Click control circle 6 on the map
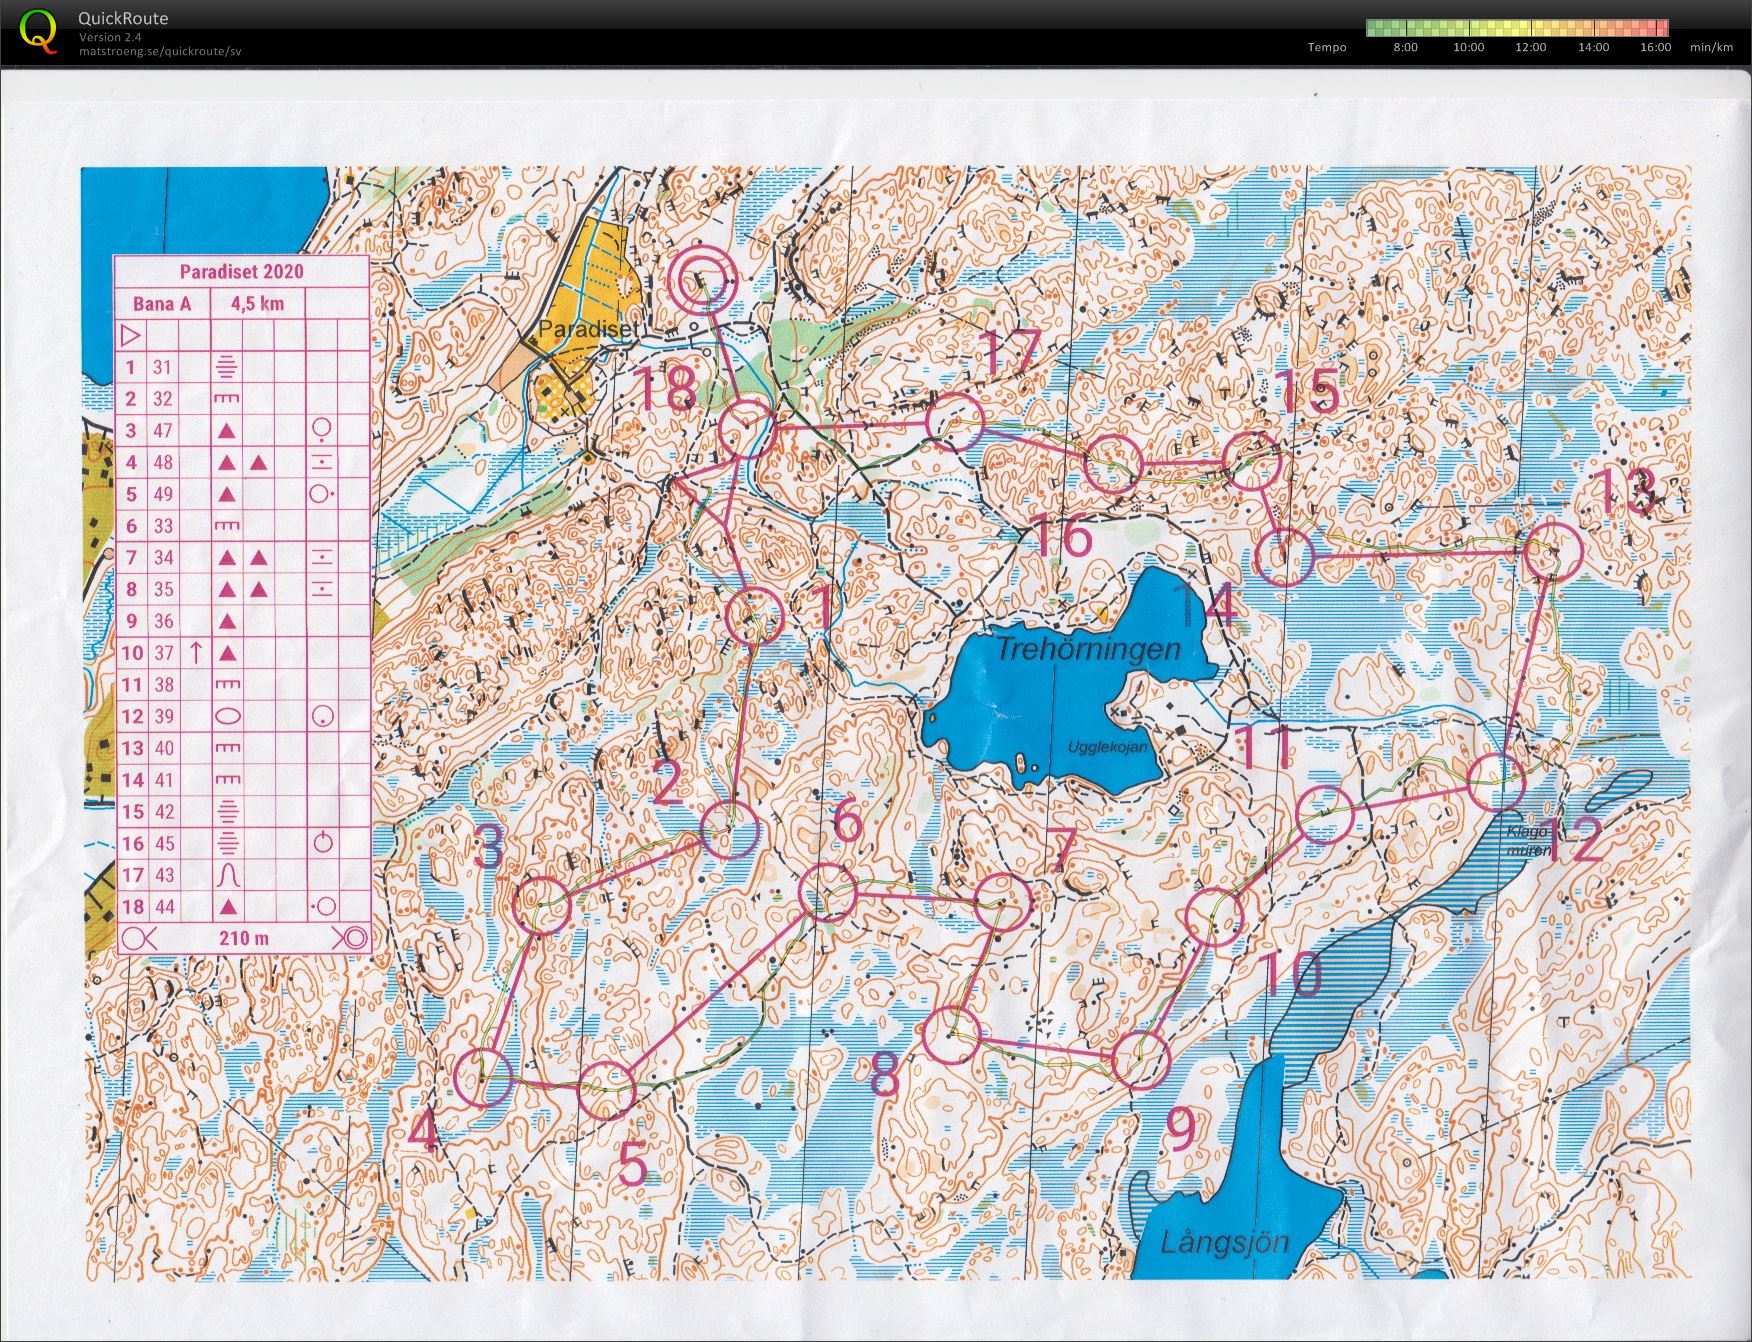Viewport: 1752px width, 1342px height. coord(828,892)
